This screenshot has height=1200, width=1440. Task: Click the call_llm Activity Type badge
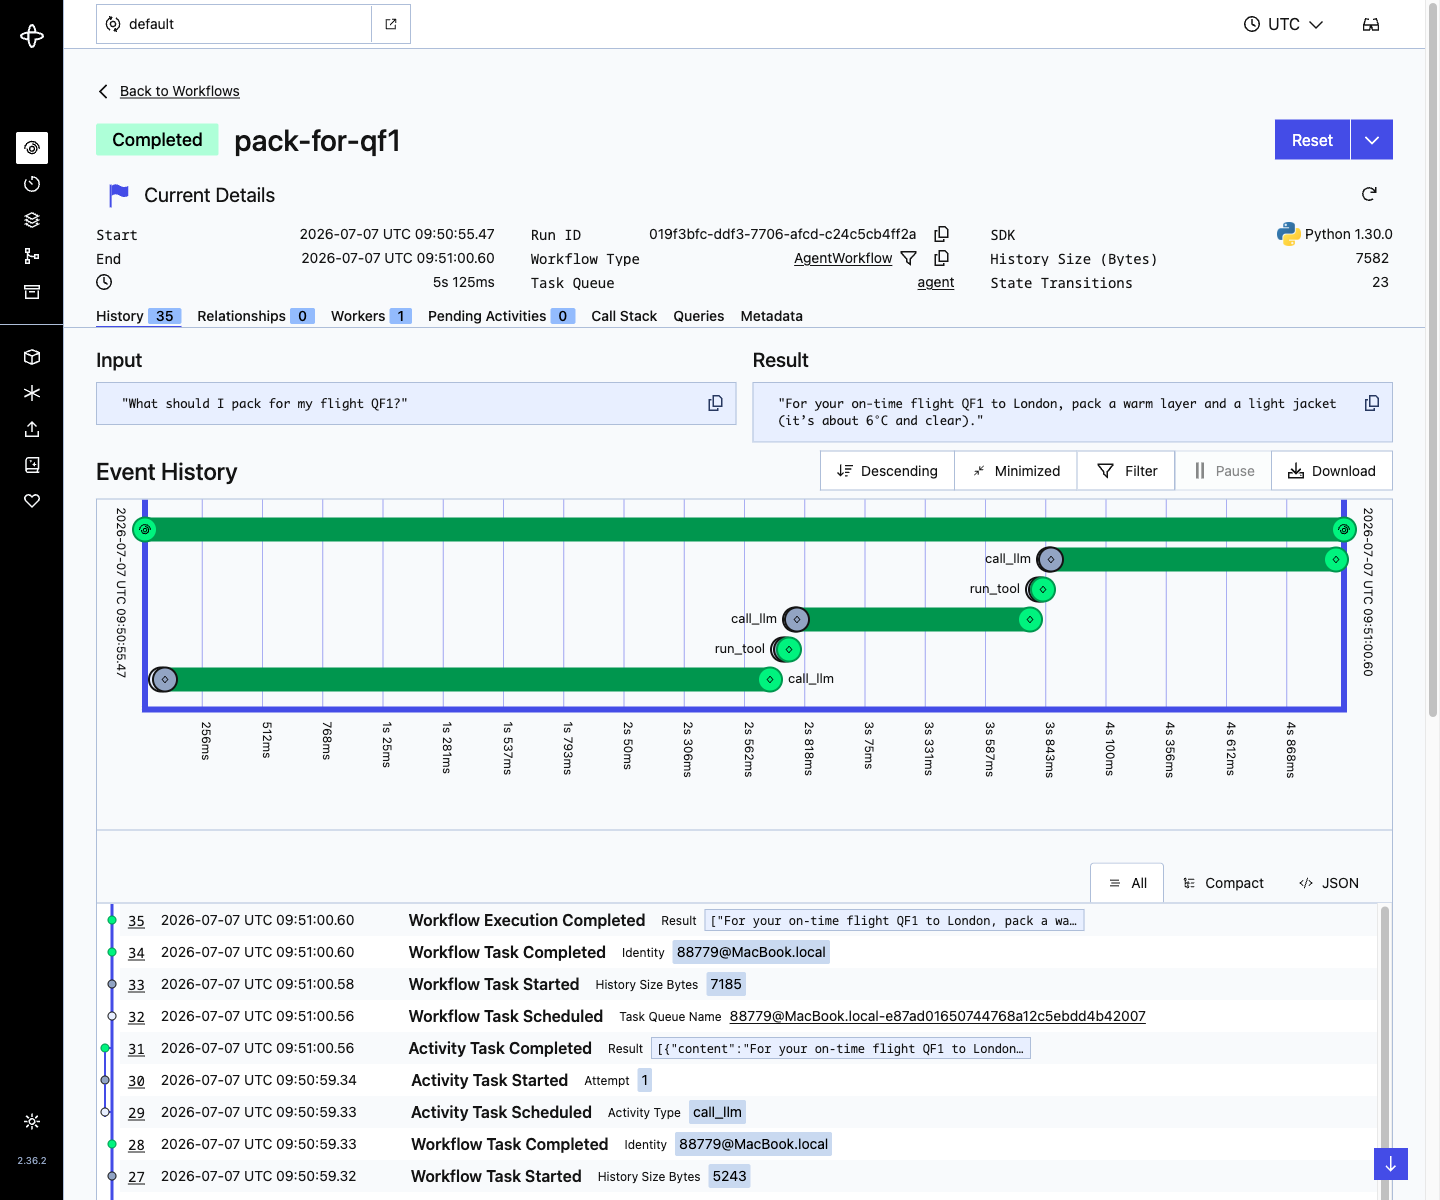click(717, 1112)
